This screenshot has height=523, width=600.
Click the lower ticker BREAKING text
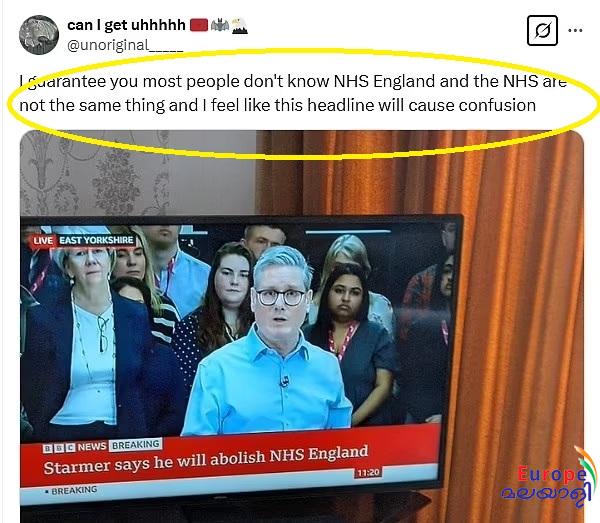click(x=71, y=490)
